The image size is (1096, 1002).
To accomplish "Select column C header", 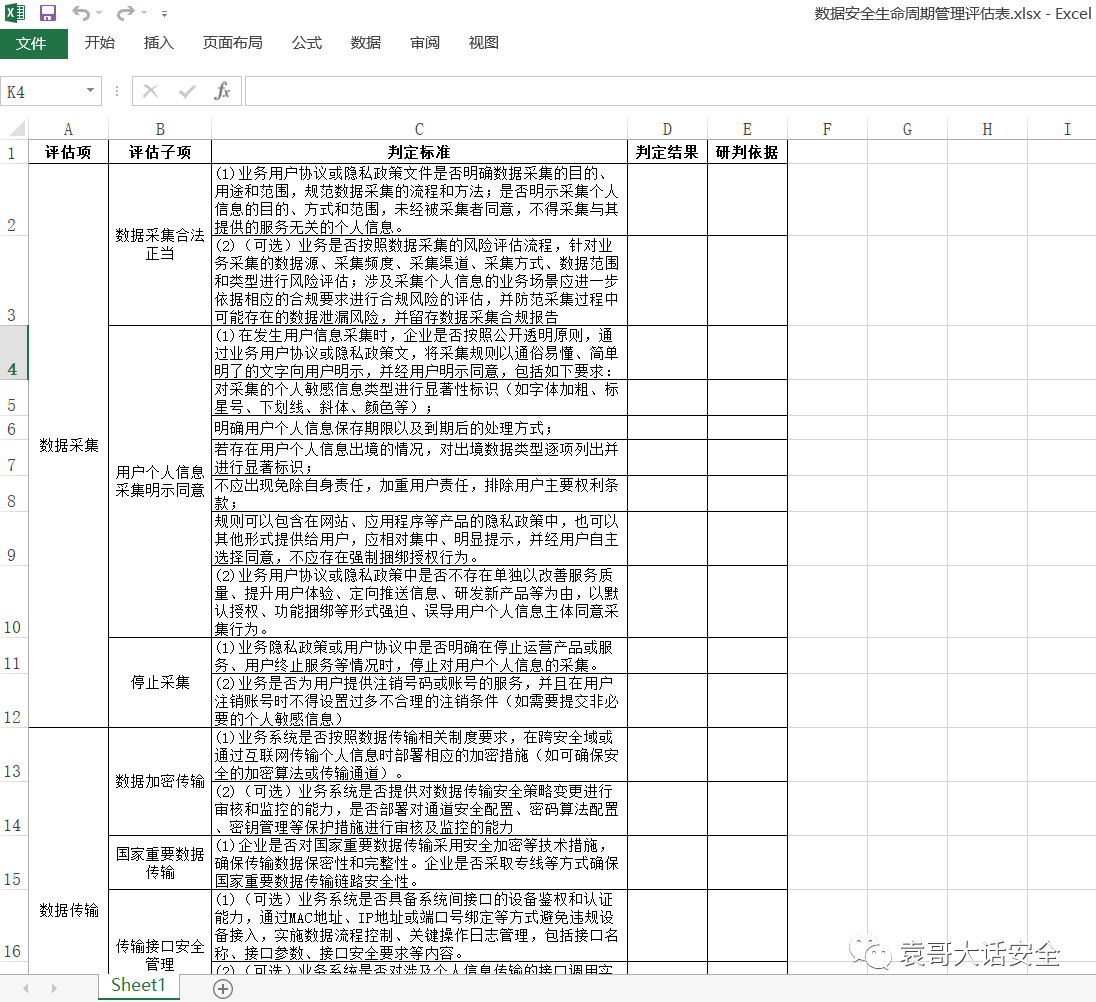I will 419,129.
